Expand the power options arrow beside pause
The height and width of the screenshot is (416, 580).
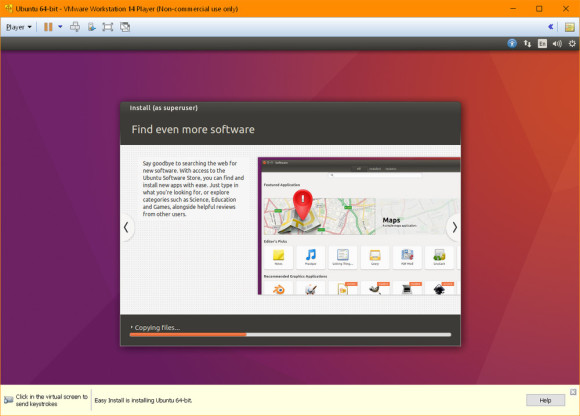60,27
